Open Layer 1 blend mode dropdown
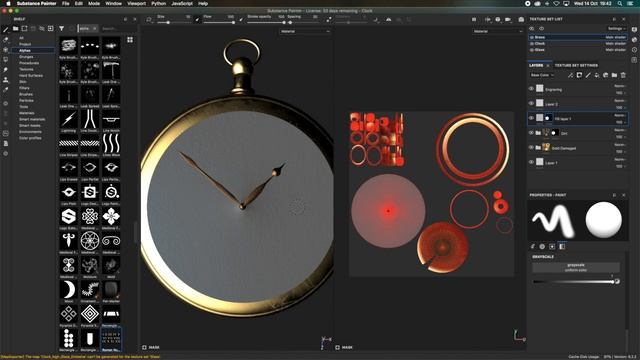 (620, 160)
